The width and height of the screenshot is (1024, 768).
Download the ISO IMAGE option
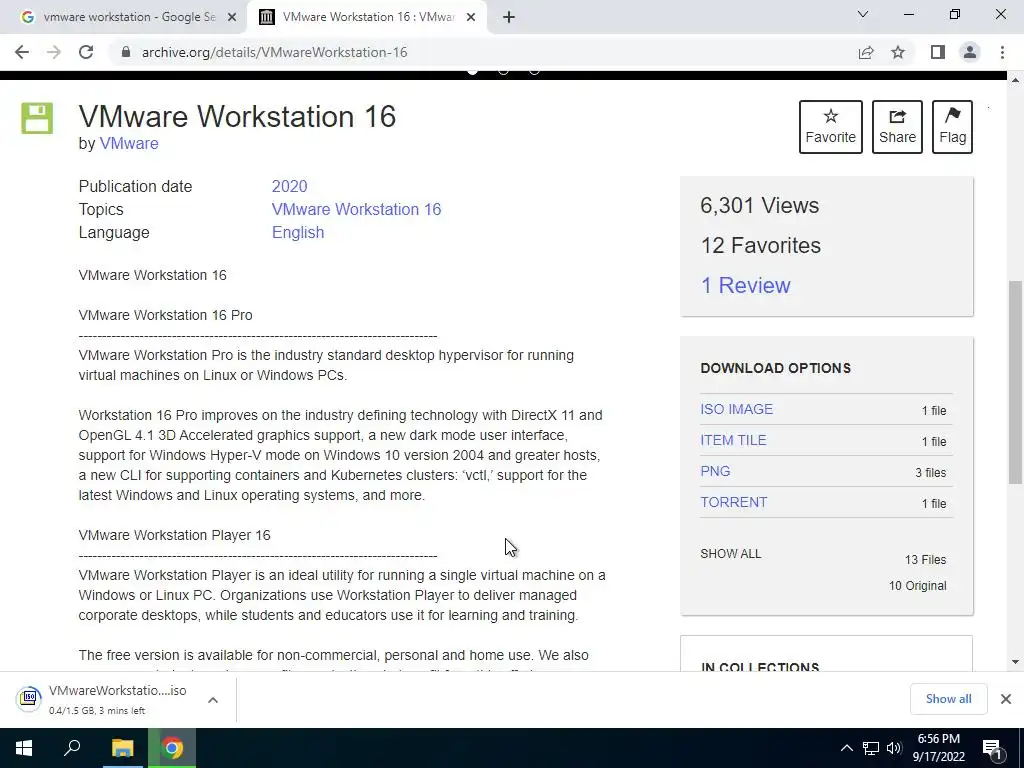coord(737,409)
